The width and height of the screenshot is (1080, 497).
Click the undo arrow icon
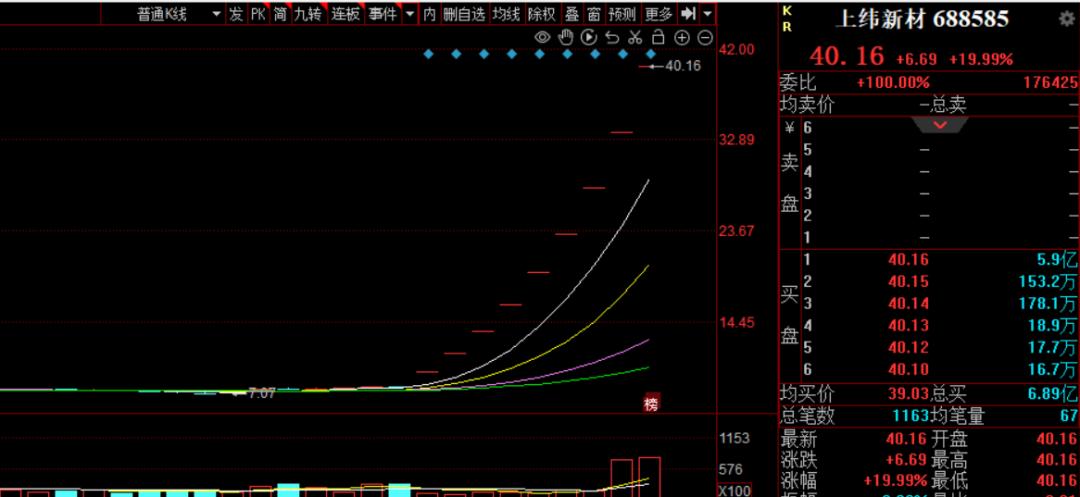[x=612, y=38]
